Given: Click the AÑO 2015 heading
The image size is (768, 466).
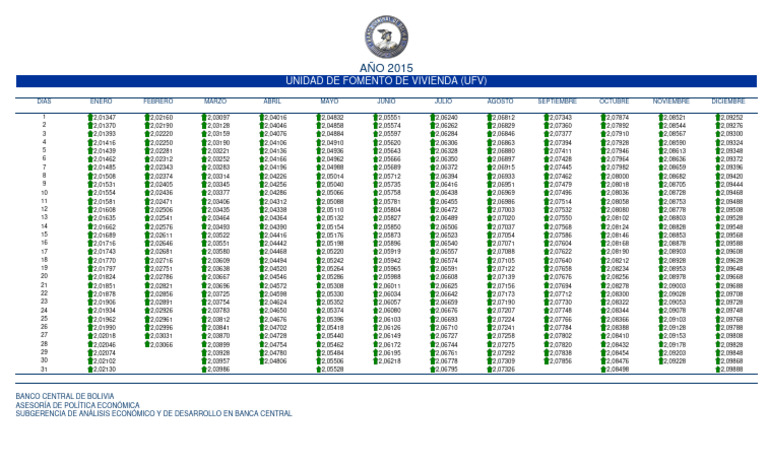Looking at the screenshot, I should click(385, 67).
